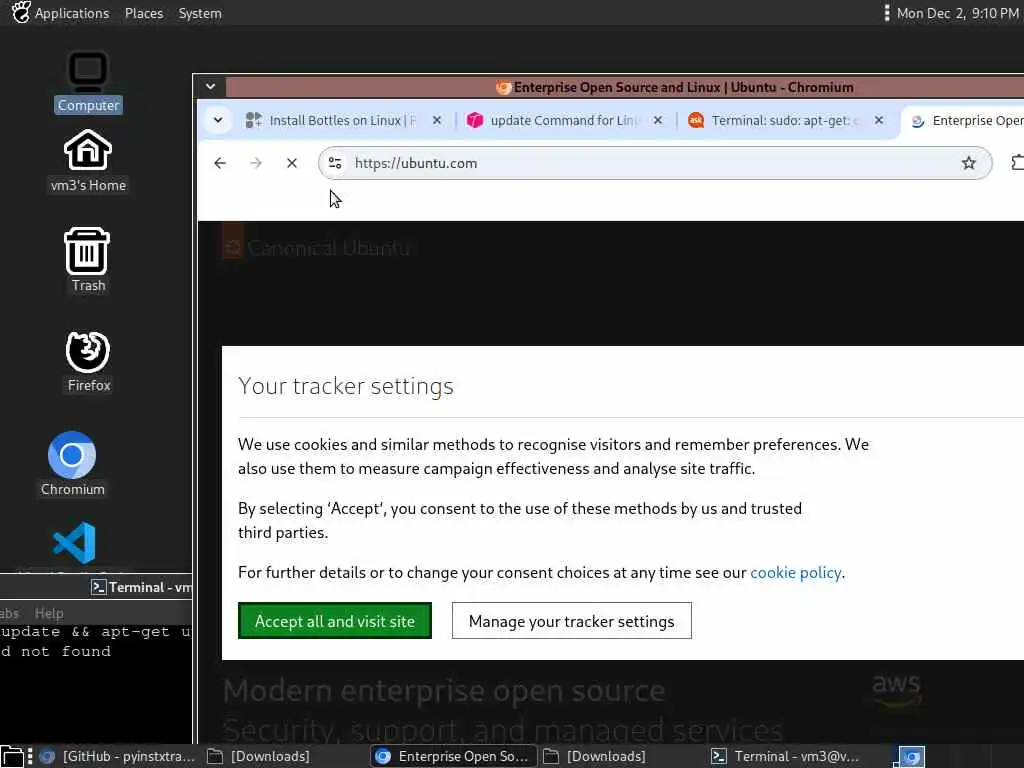Image resolution: width=1024 pixels, height=768 pixels.
Task: Switch to second Downloads taskbar window
Action: (594, 756)
